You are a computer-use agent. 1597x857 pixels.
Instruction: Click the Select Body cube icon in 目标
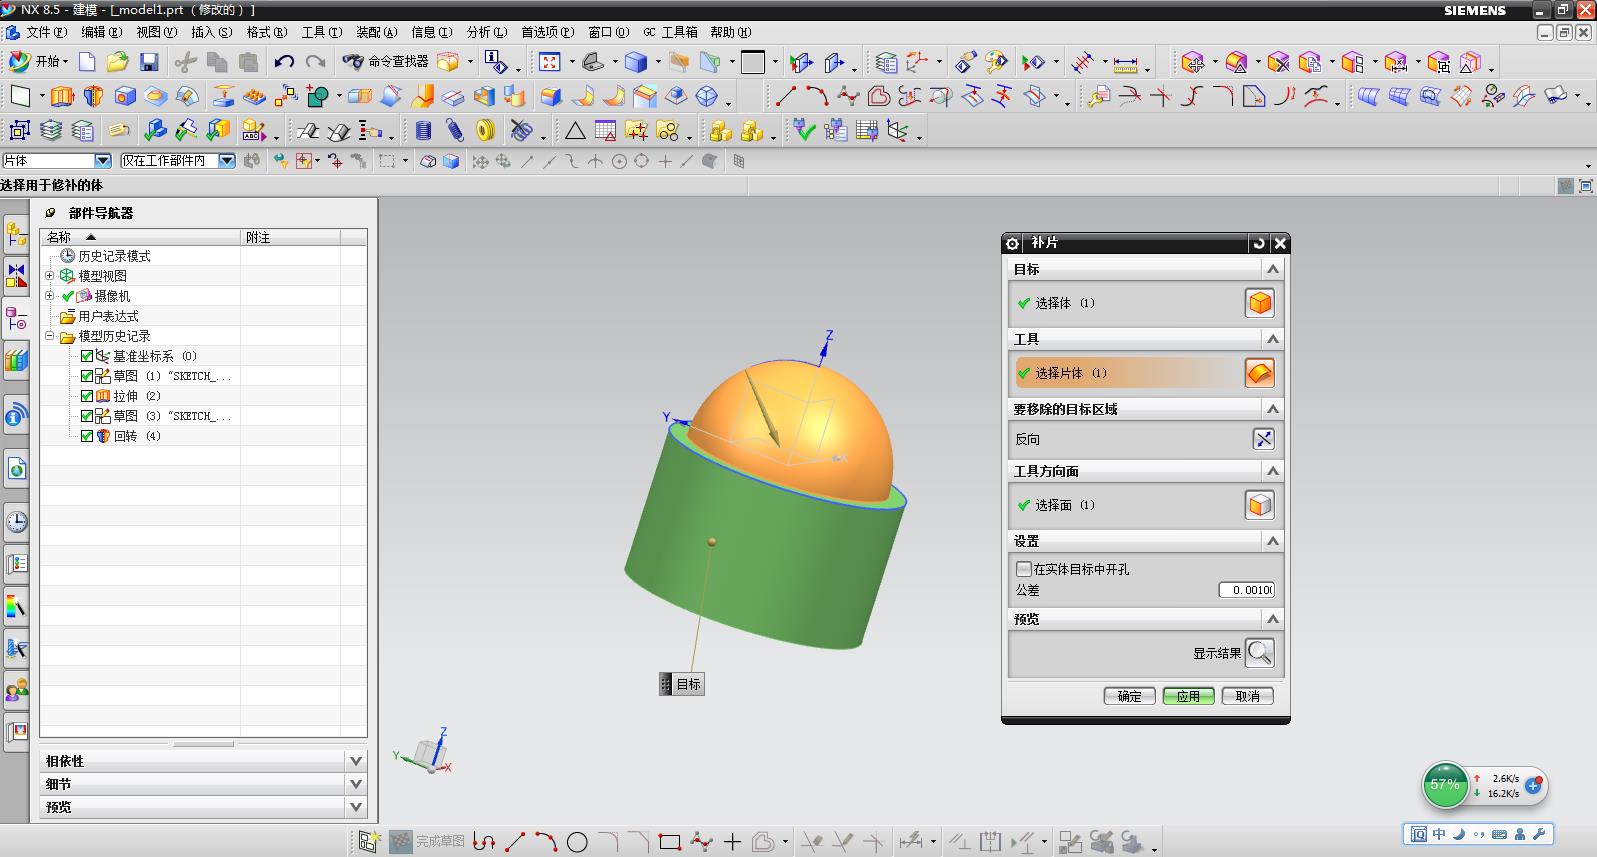pyautogui.click(x=1259, y=303)
